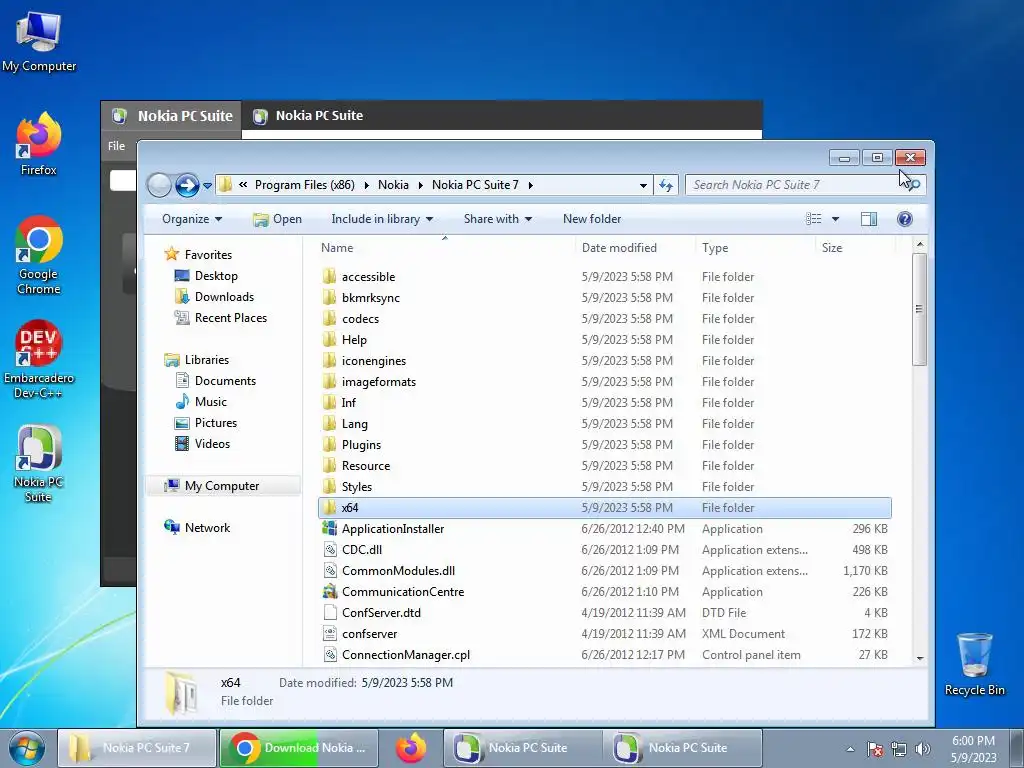
Task: Click the Nokia breadcrumb in address bar
Action: point(393,185)
